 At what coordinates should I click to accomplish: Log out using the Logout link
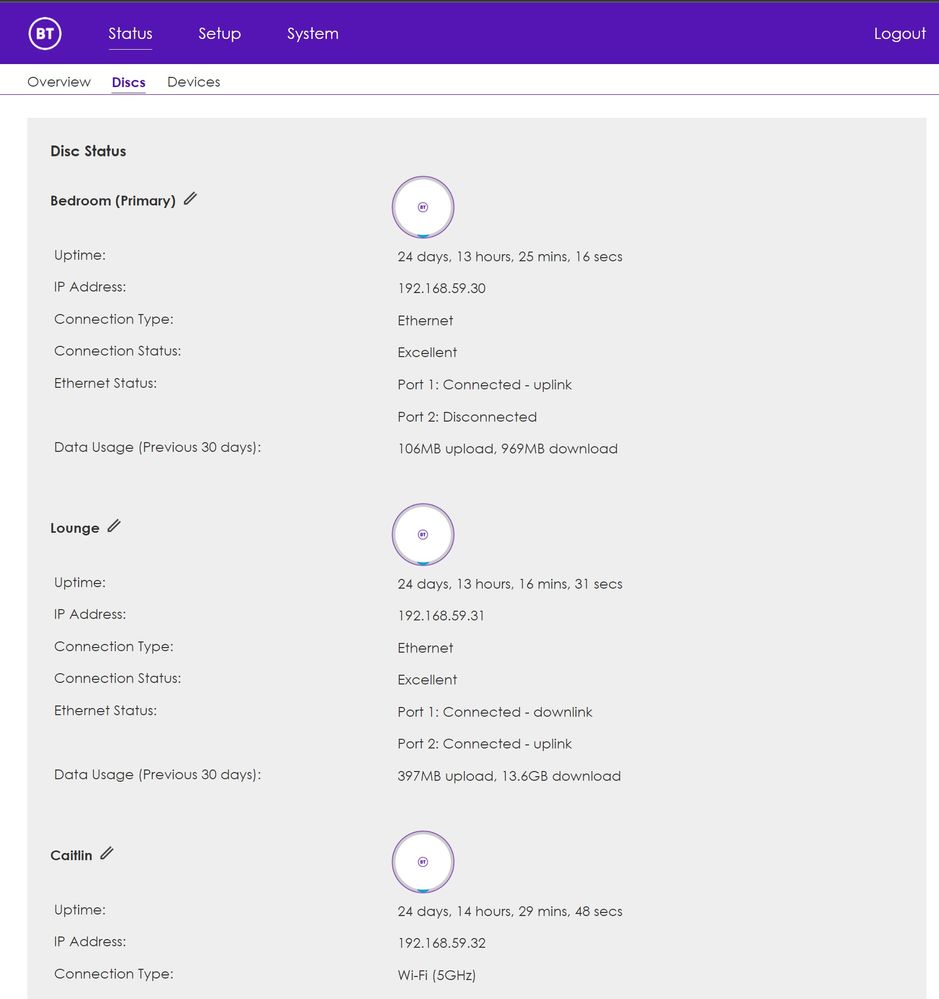tap(899, 34)
